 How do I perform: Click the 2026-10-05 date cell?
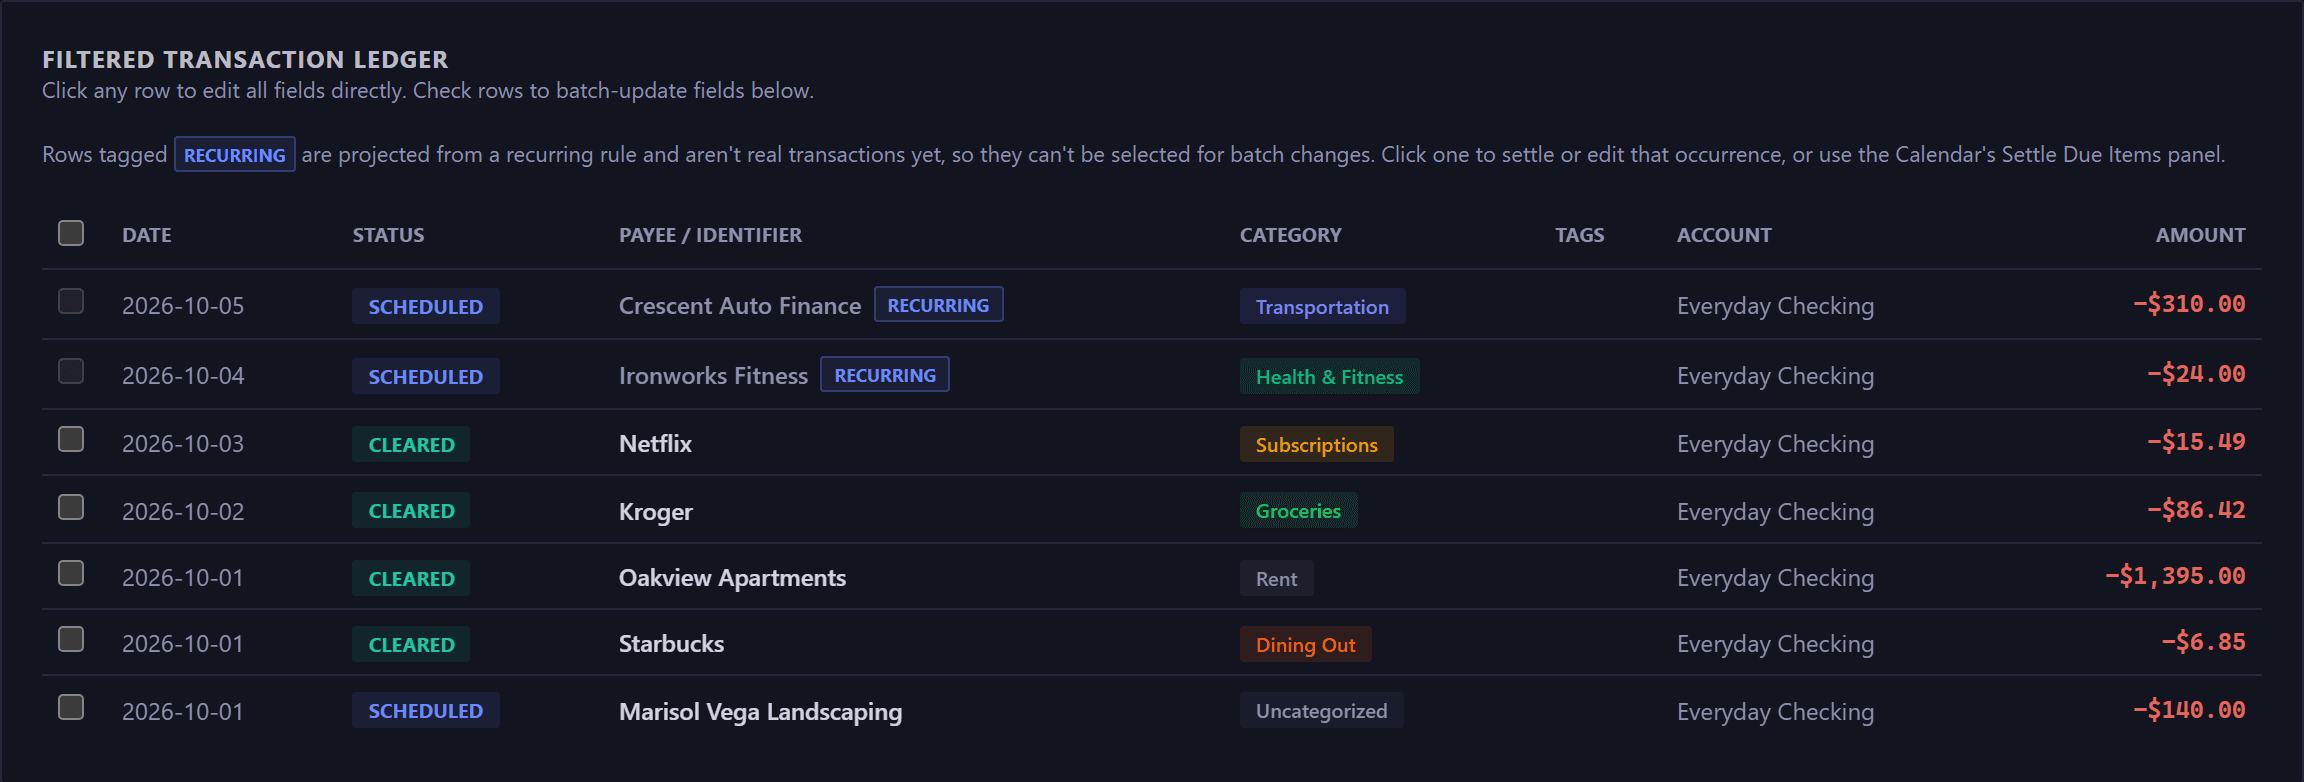tap(183, 306)
